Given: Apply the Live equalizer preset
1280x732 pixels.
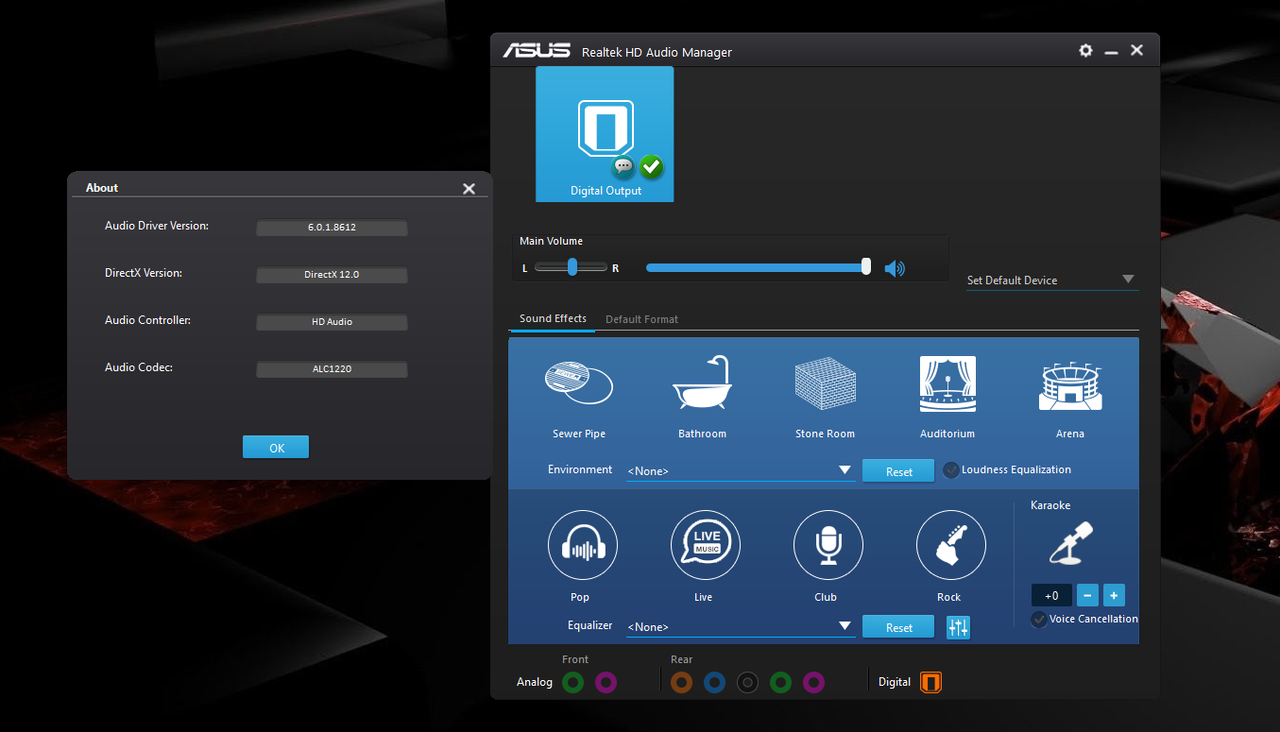Looking at the screenshot, I should coord(705,545).
